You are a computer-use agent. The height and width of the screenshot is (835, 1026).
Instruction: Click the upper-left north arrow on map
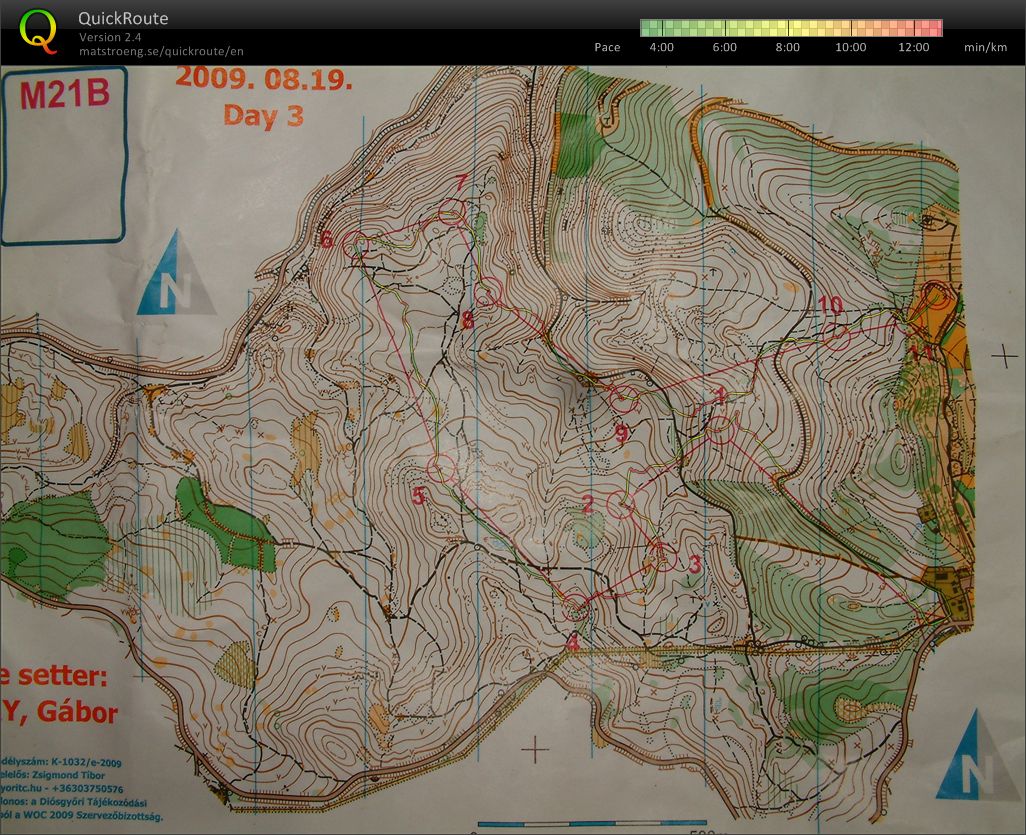(176, 273)
